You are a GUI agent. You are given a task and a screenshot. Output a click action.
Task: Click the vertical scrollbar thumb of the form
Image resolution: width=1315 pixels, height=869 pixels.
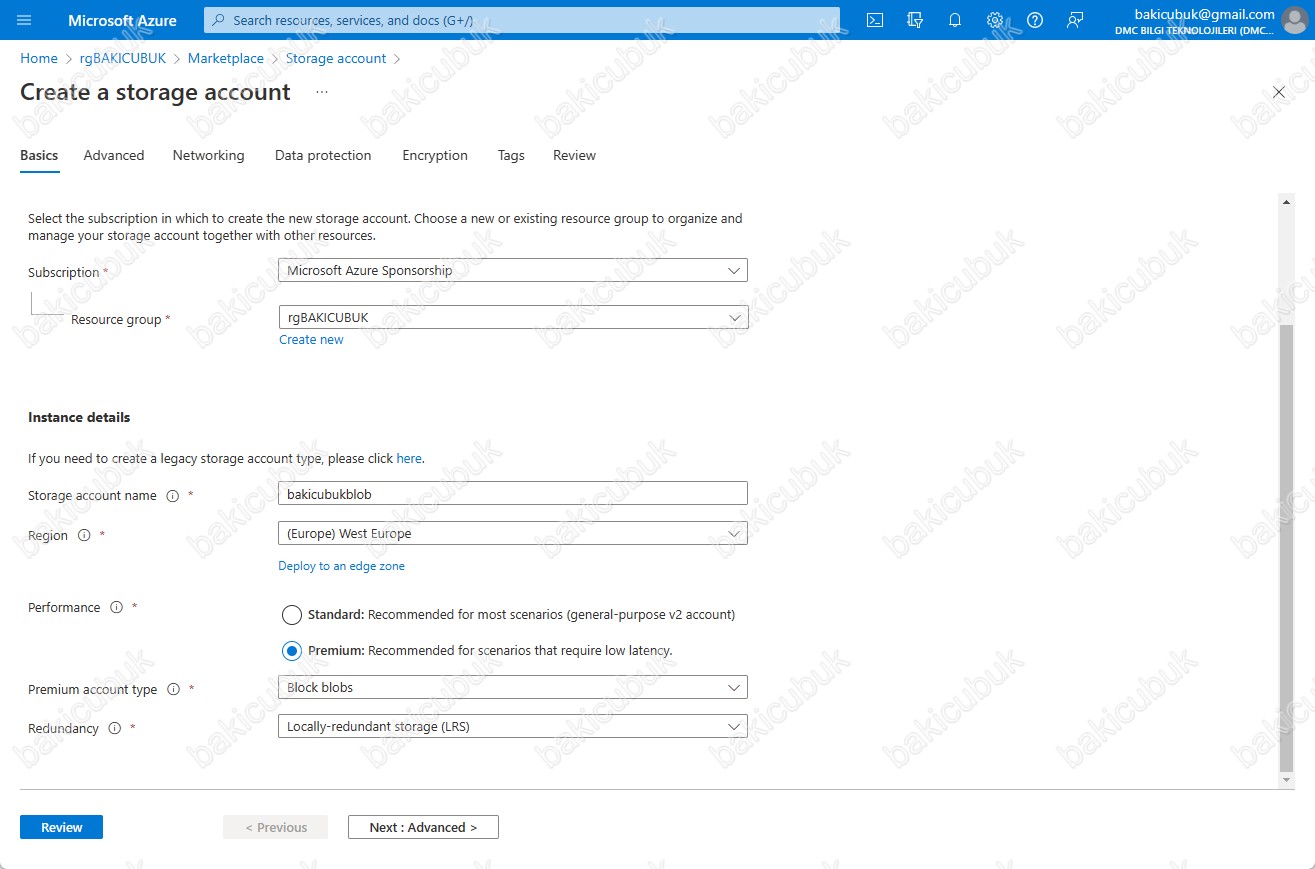[x=1287, y=547]
